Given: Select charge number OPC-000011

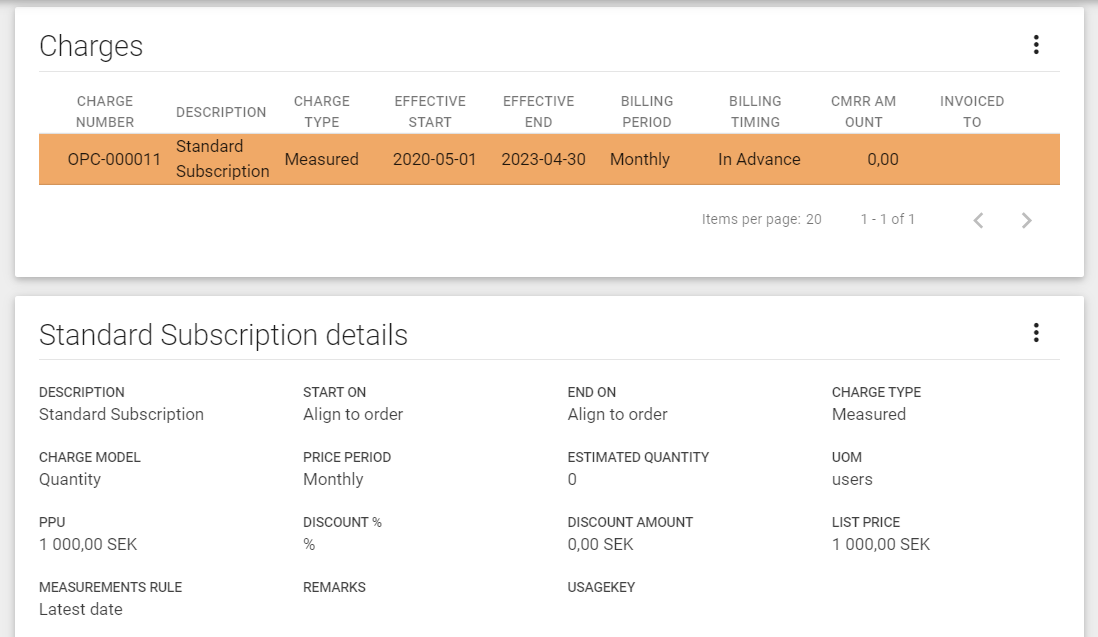Looking at the screenshot, I should 114,160.
